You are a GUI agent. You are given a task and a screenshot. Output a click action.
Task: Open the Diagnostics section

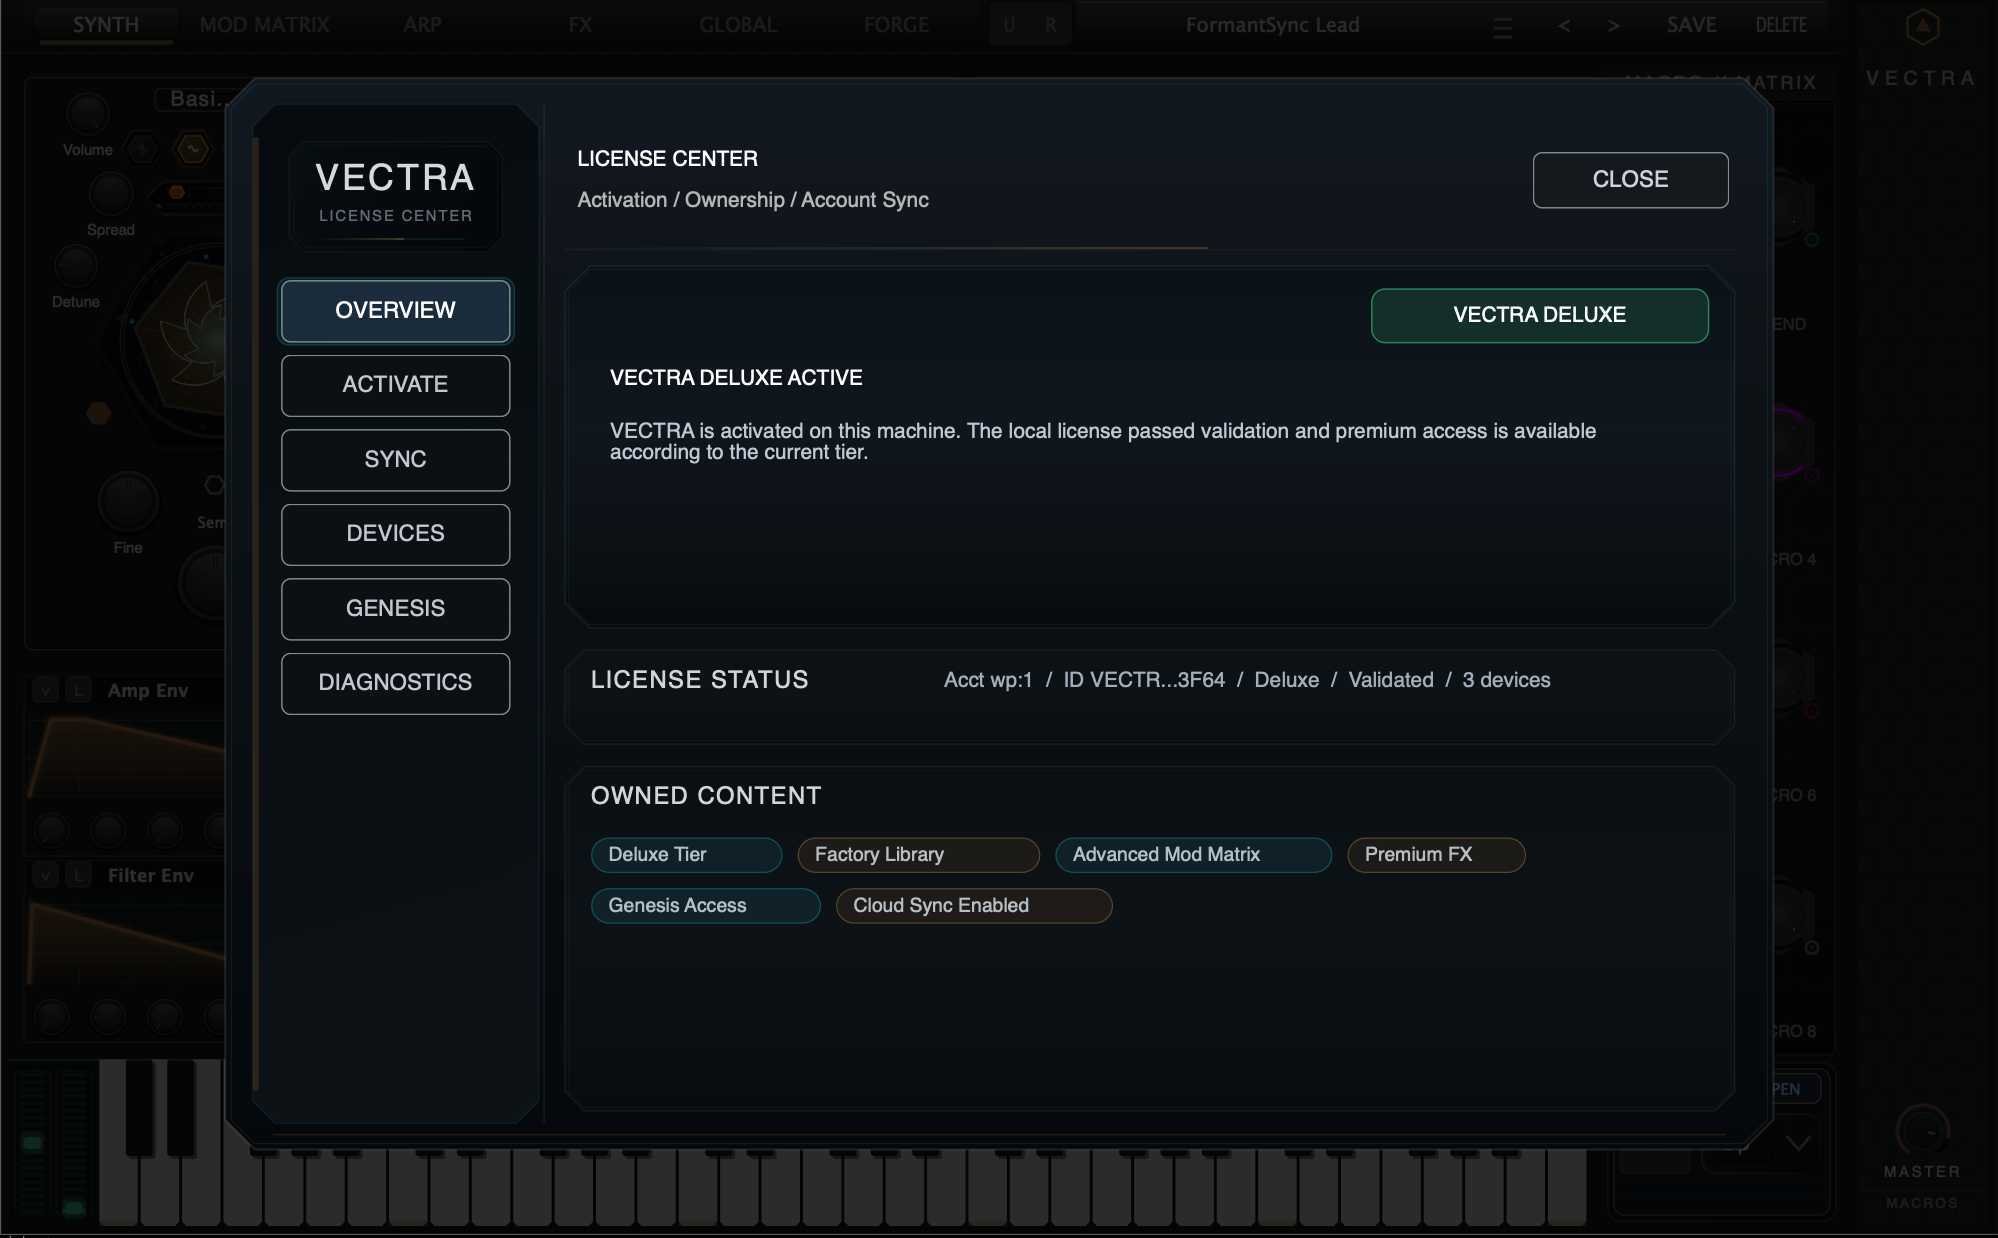(x=395, y=683)
